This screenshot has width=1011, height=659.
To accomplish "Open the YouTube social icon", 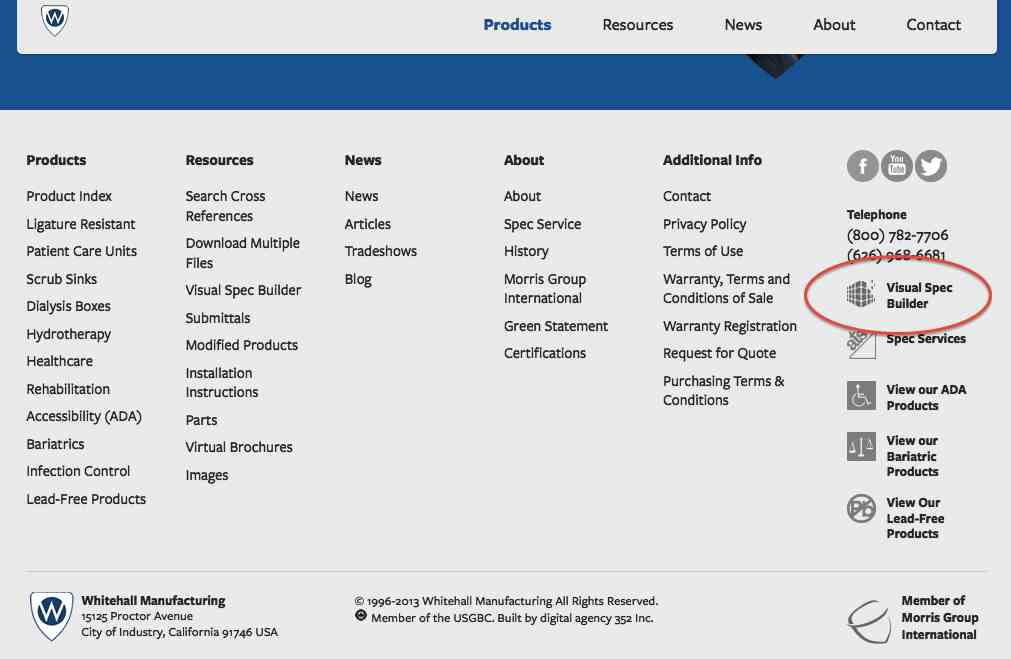I will pyautogui.click(x=896, y=166).
